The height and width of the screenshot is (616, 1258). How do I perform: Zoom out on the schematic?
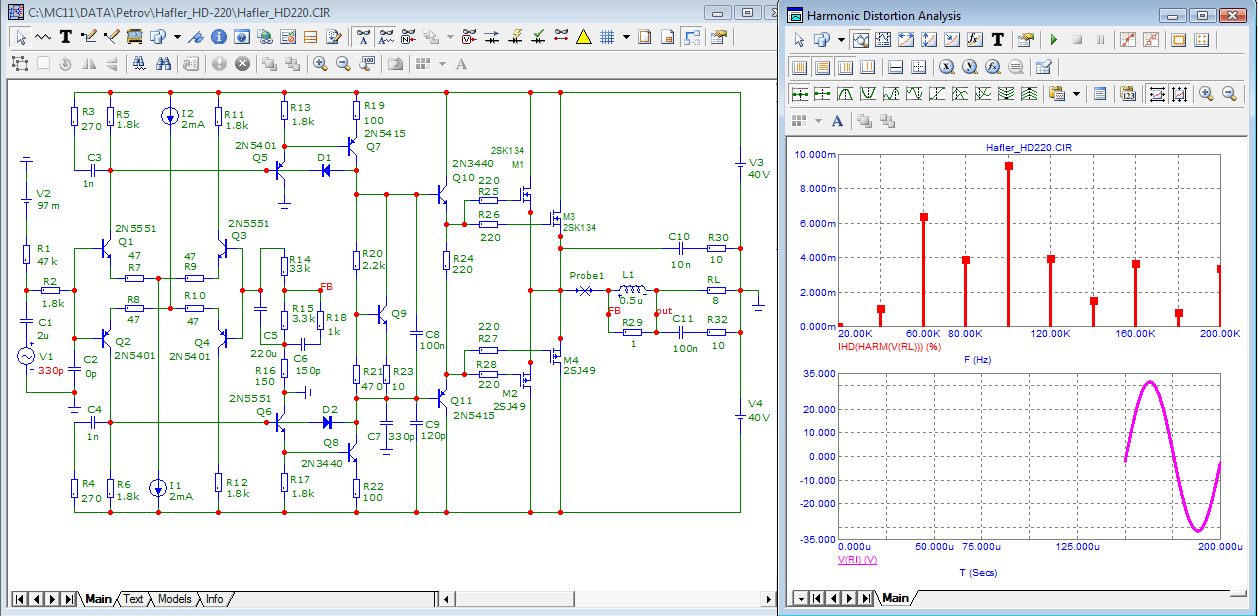pos(343,63)
